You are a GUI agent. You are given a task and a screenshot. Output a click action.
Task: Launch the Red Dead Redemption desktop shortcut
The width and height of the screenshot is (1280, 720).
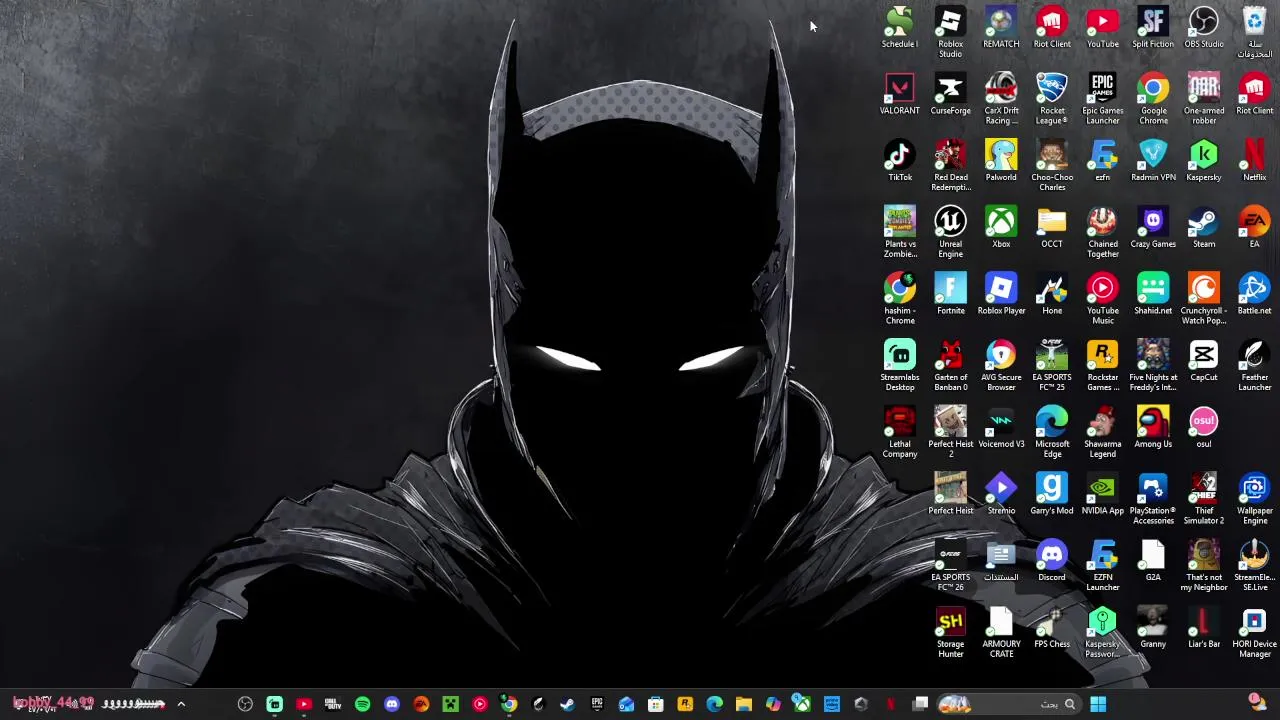[x=950, y=166]
